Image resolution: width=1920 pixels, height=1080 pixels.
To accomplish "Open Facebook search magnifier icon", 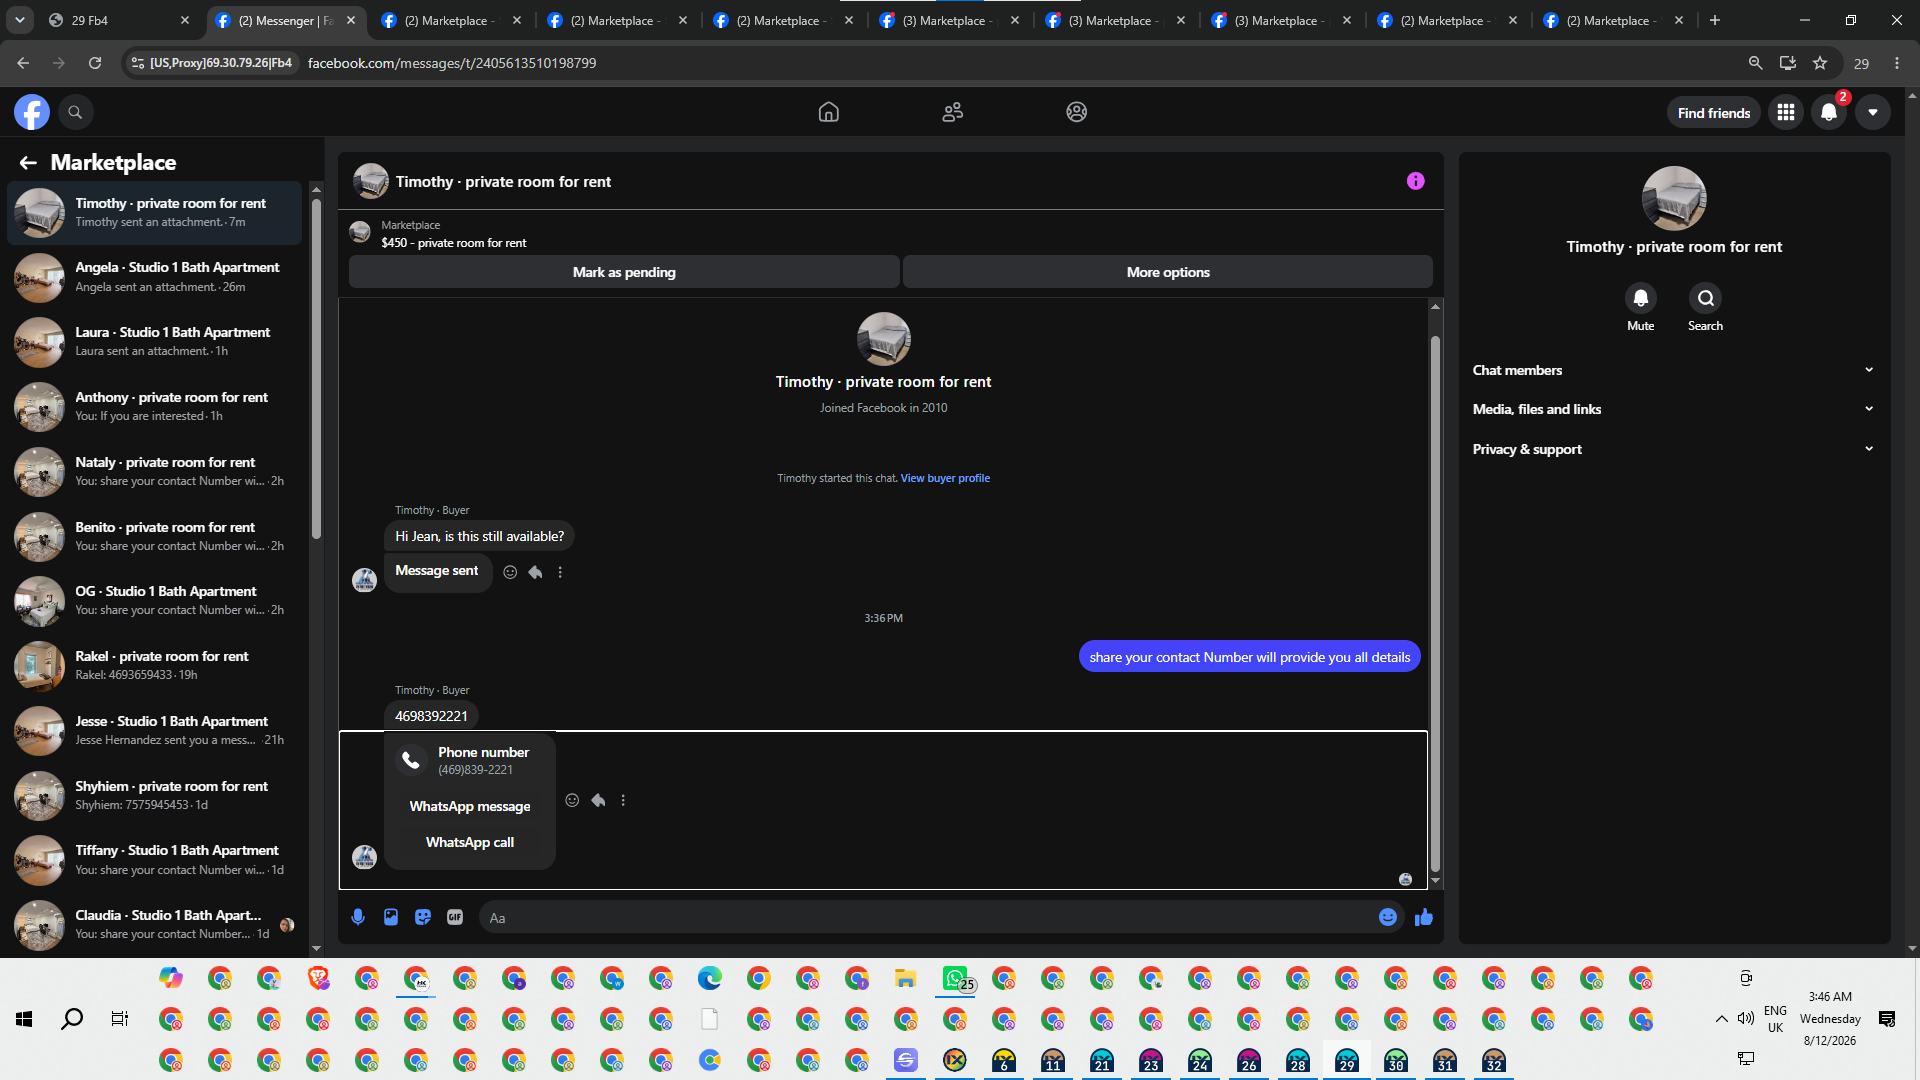I will [x=75, y=112].
